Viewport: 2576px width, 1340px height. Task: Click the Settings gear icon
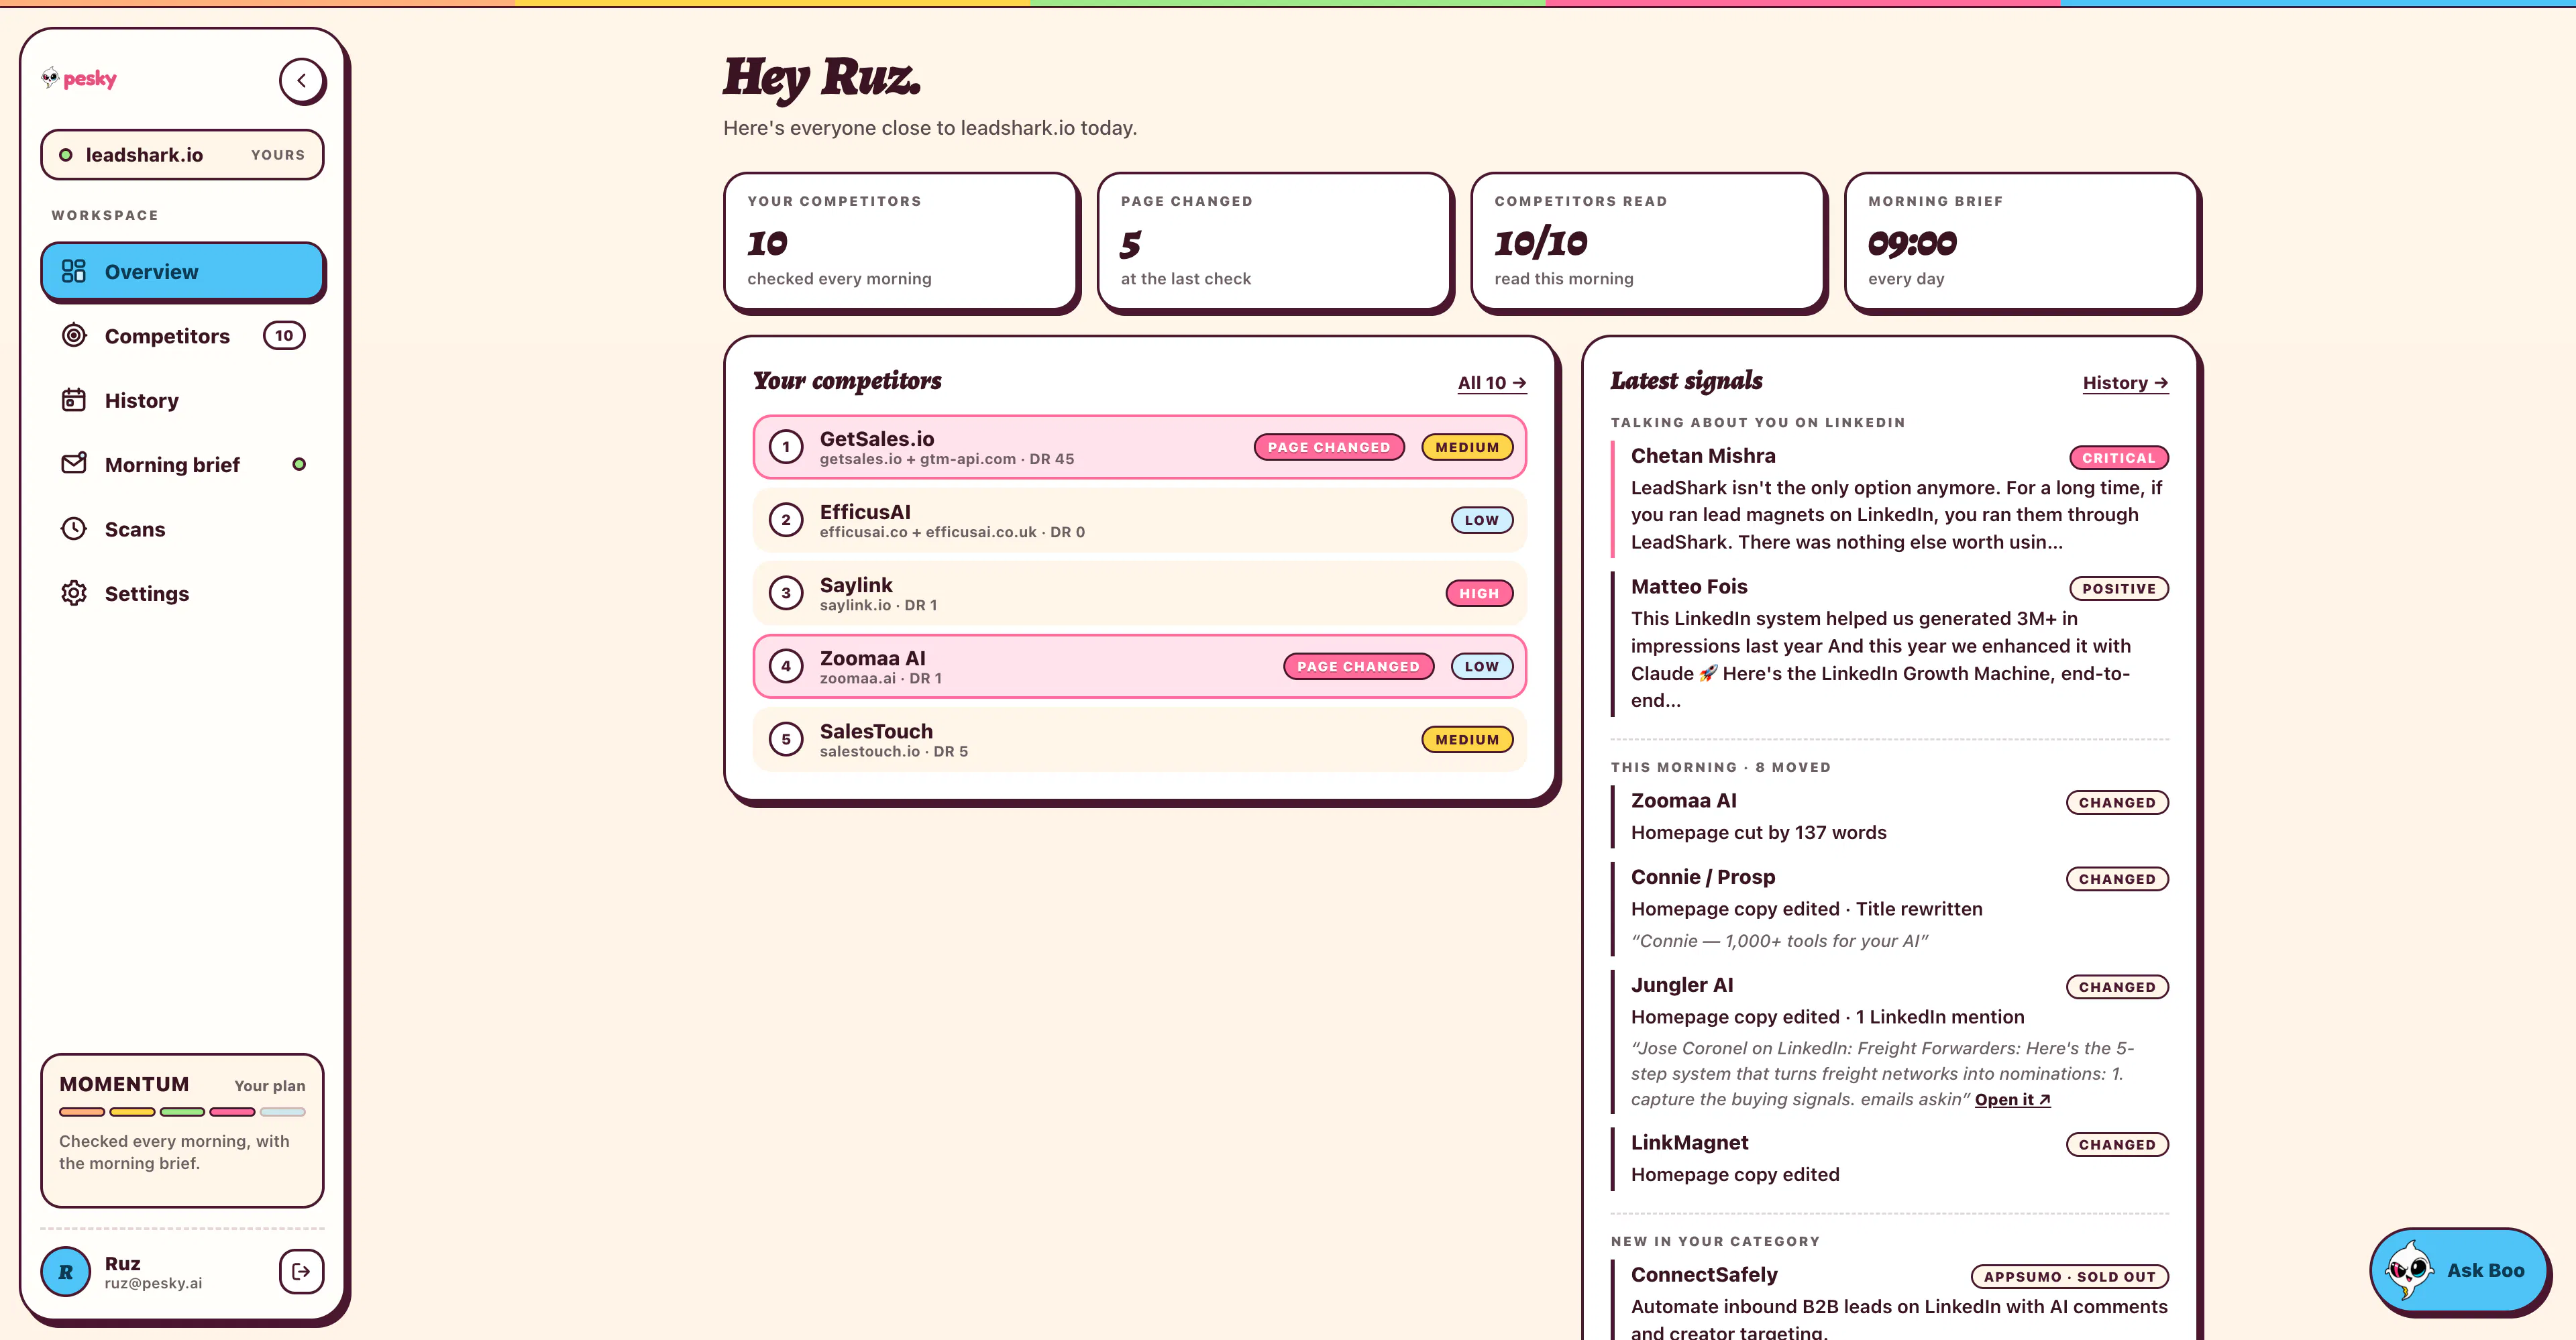(x=74, y=593)
